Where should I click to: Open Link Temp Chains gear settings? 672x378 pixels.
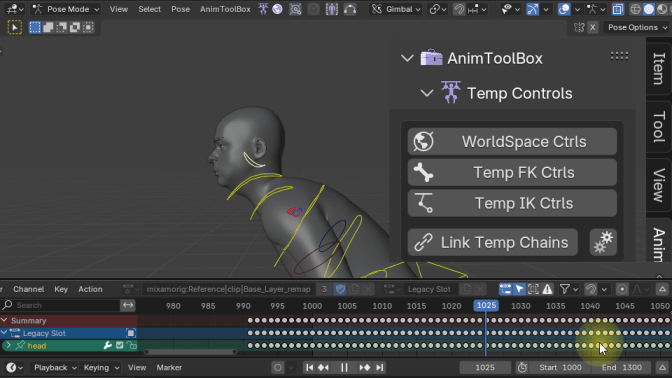pyautogui.click(x=603, y=242)
